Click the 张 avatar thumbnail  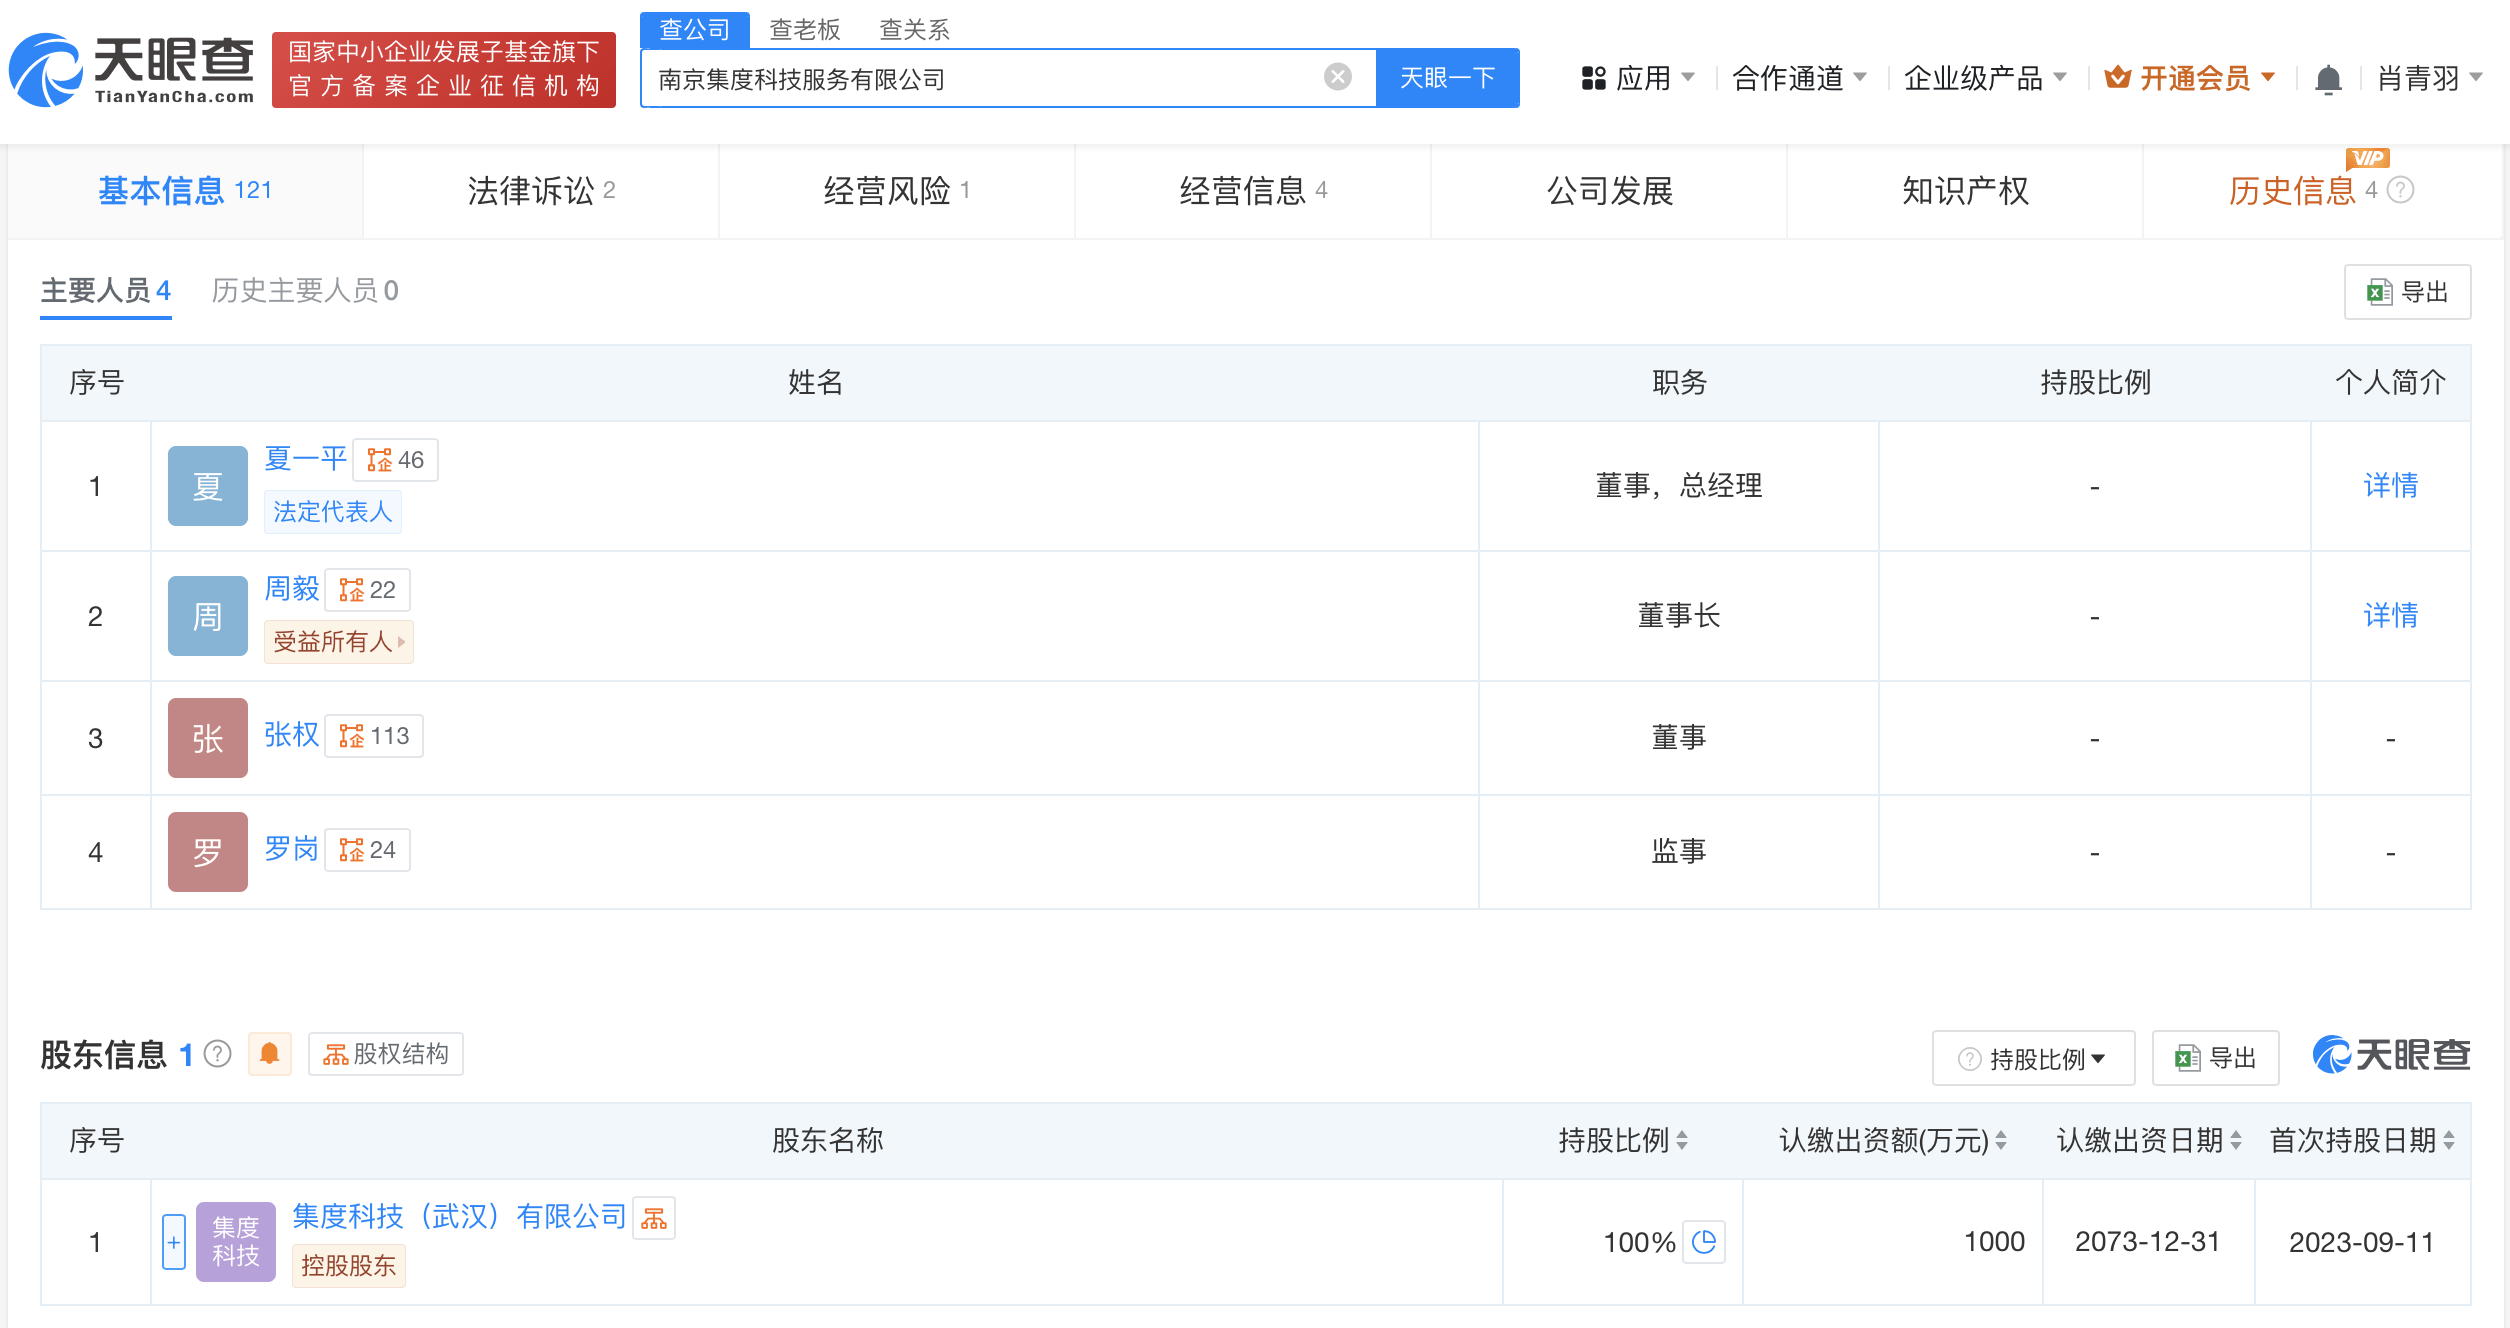point(207,738)
